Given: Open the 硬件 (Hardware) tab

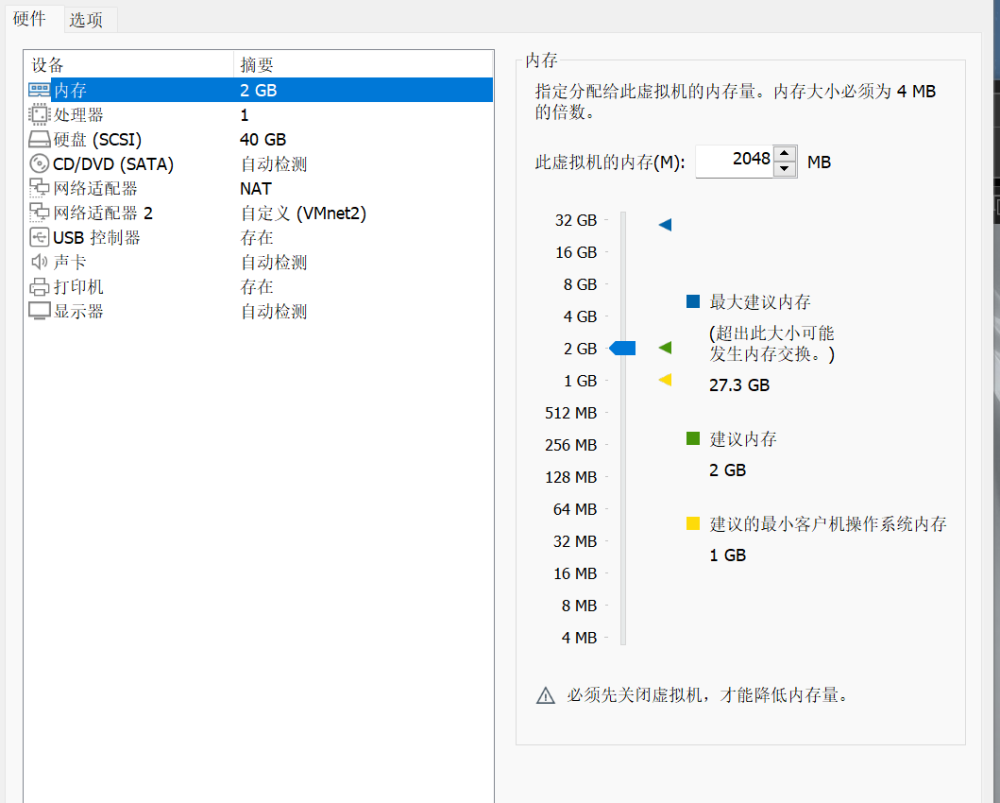Looking at the screenshot, I should click(29, 19).
